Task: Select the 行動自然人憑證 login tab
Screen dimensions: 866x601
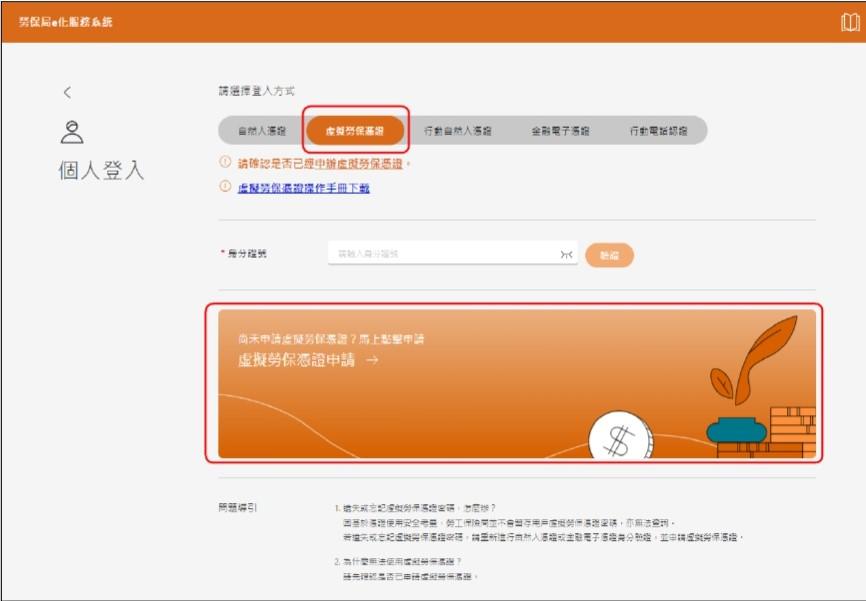Action: coord(458,131)
